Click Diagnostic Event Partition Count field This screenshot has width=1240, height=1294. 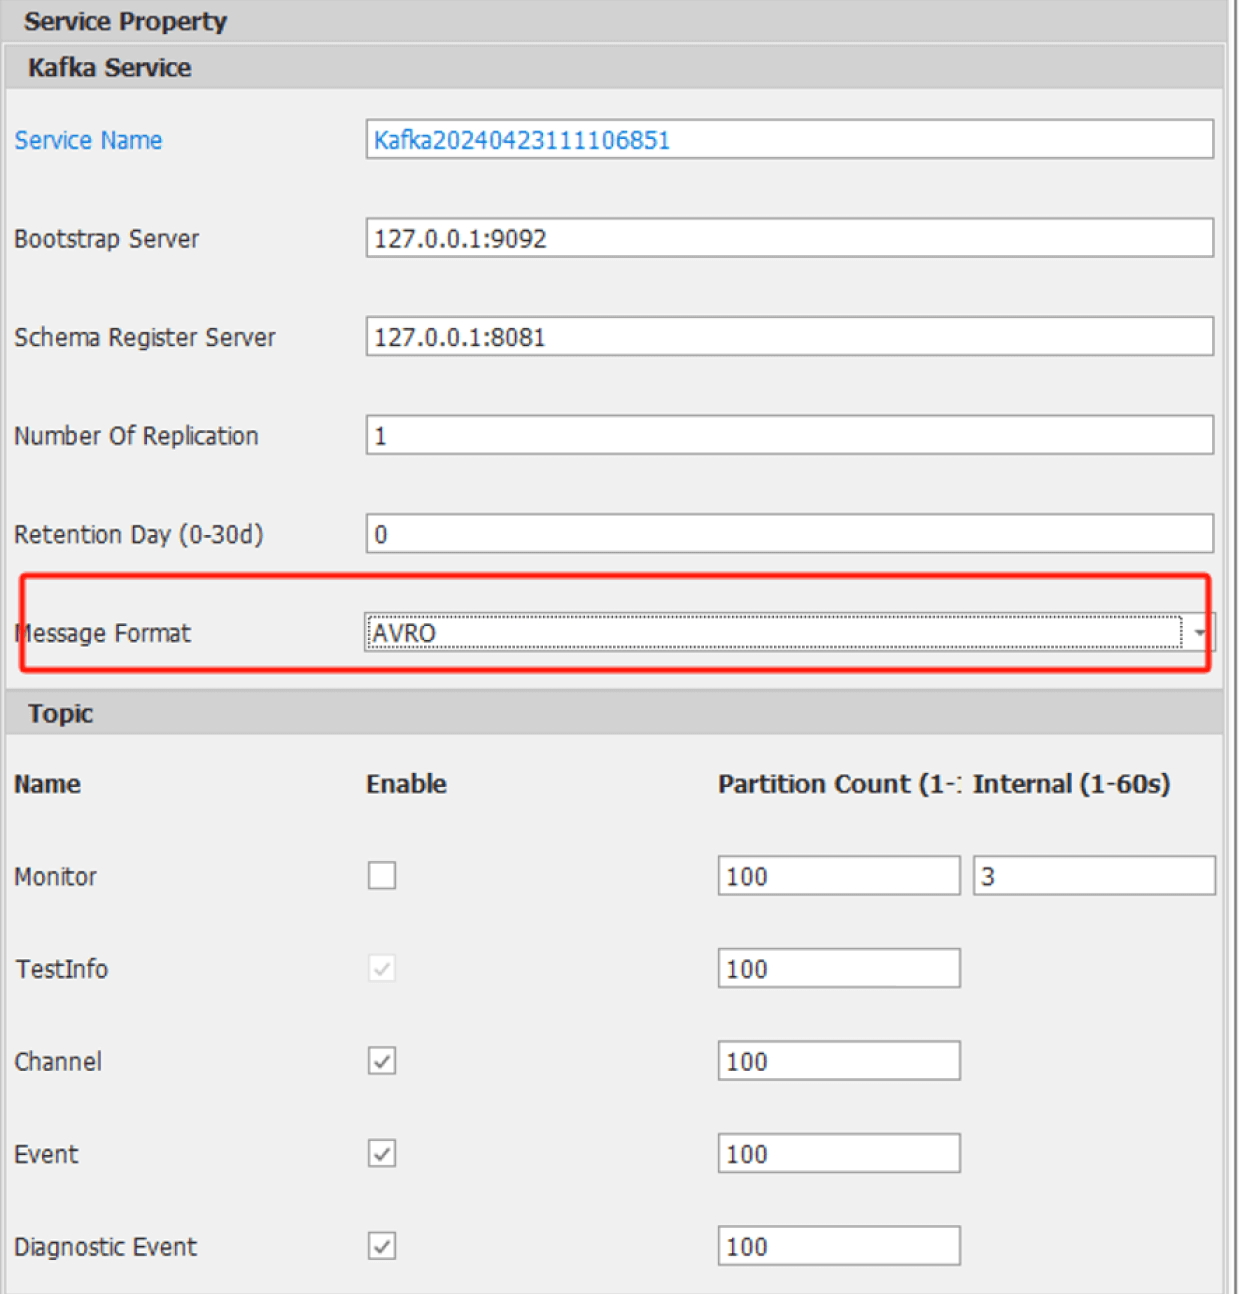click(839, 1246)
